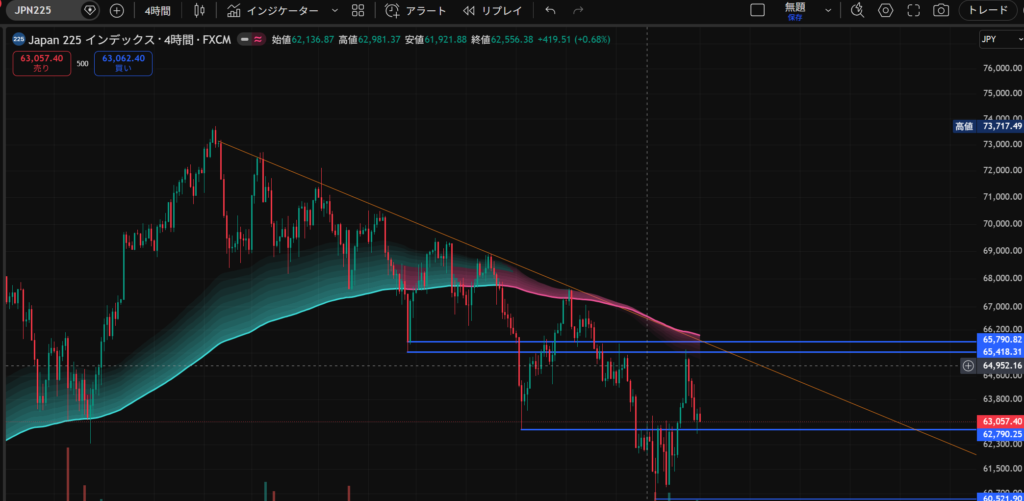Click the 高値 62,981.37 legend value
This screenshot has width=1024, height=501.
(x=370, y=39)
